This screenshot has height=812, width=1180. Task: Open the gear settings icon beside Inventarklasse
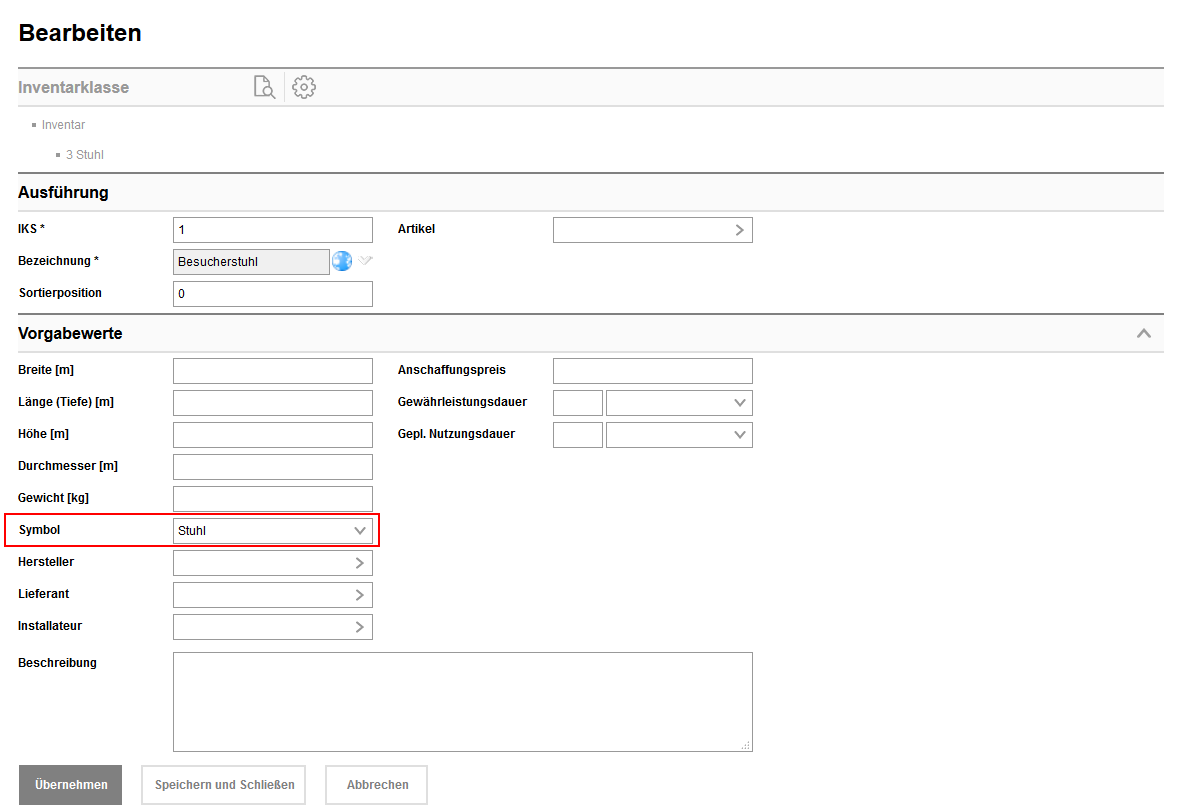point(304,87)
